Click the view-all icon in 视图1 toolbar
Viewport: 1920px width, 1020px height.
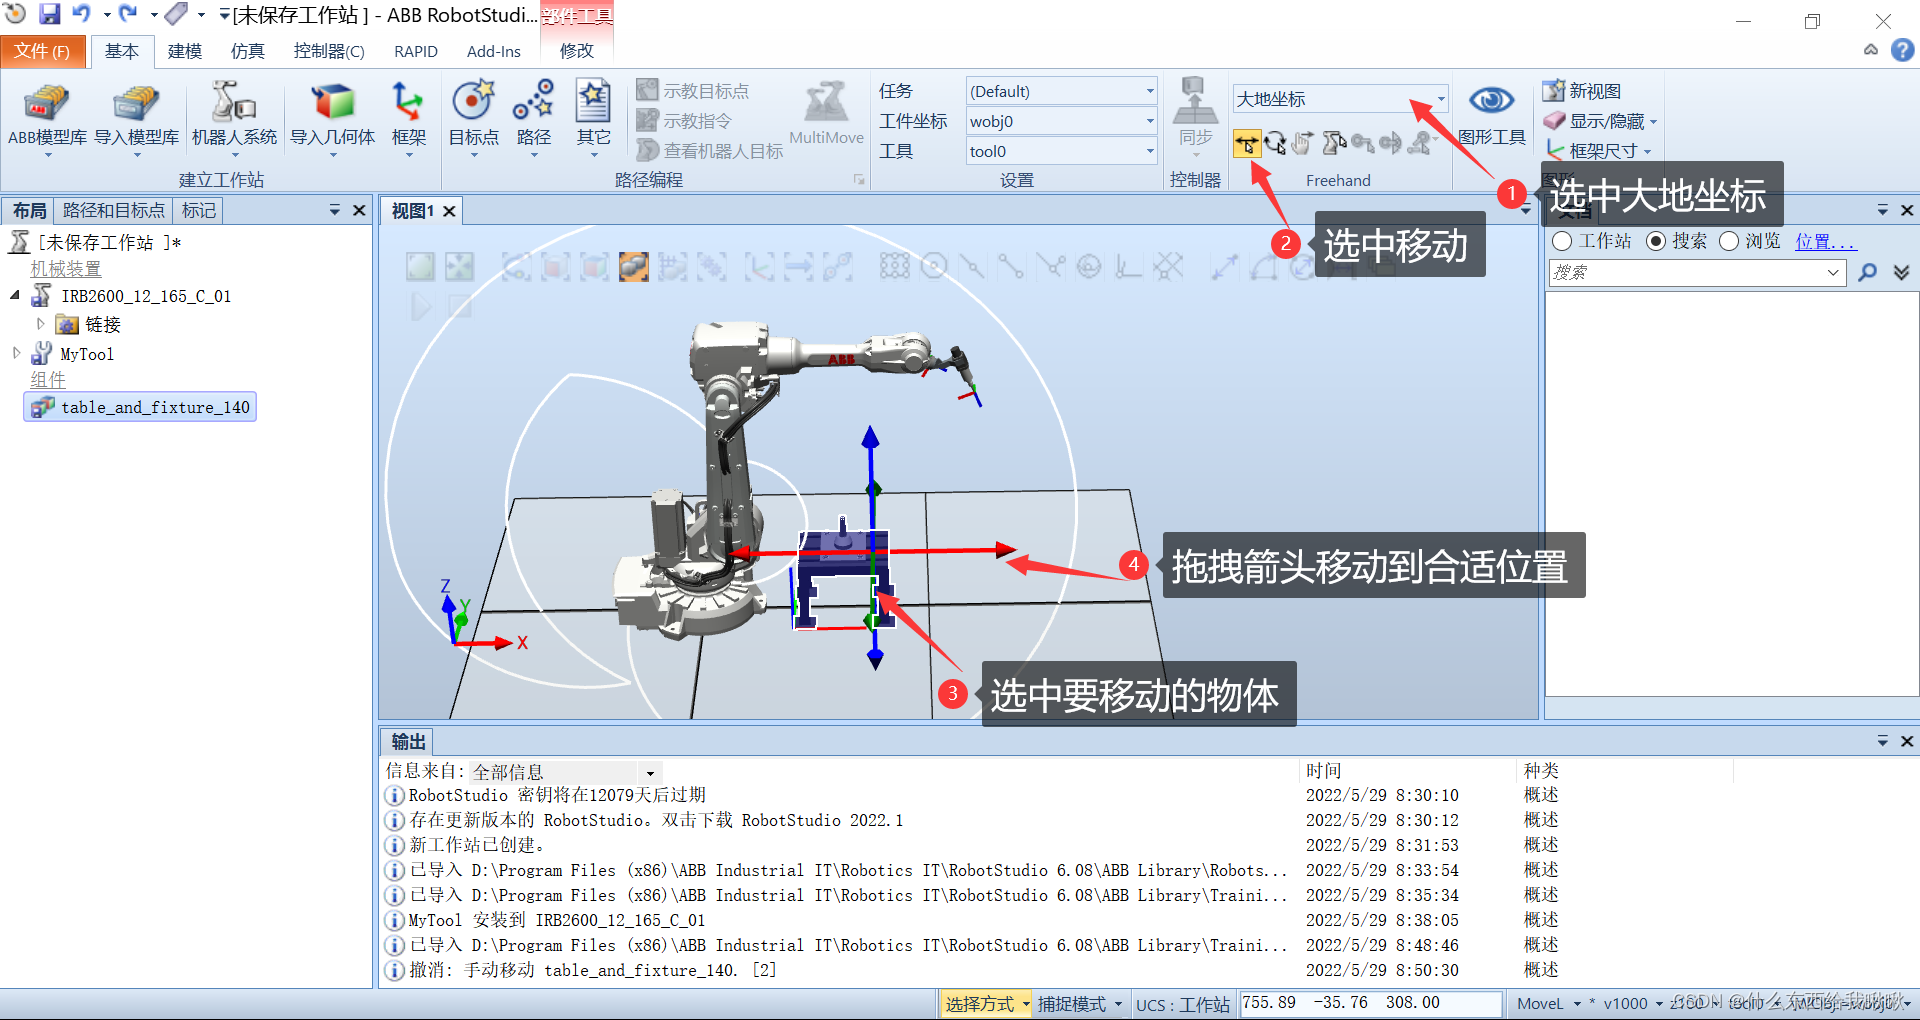tap(420, 266)
